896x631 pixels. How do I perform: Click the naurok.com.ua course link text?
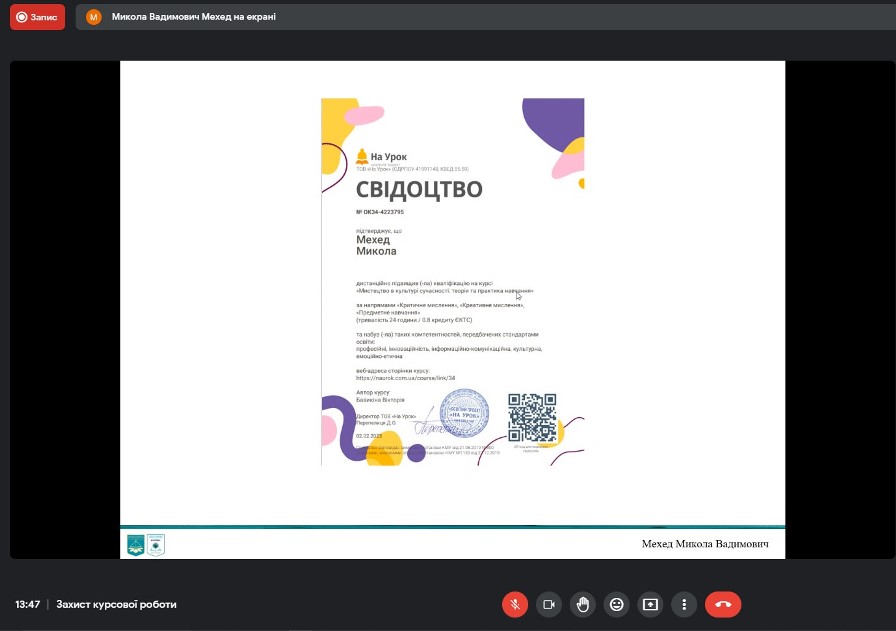[x=406, y=378]
